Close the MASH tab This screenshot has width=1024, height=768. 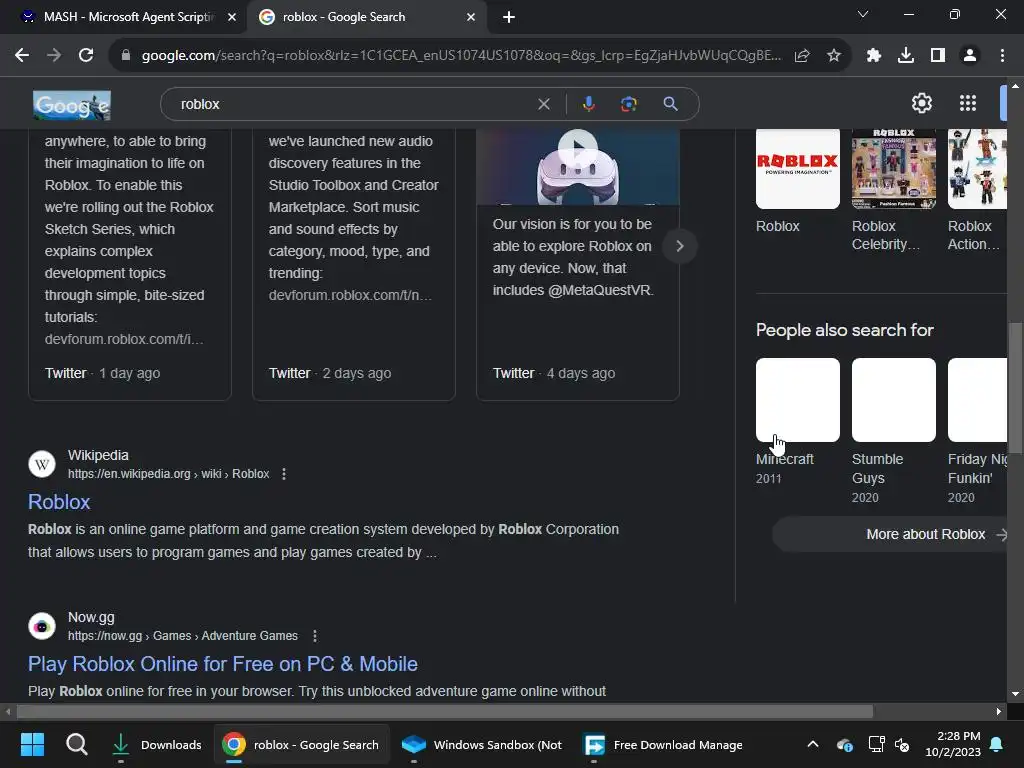click(x=231, y=17)
